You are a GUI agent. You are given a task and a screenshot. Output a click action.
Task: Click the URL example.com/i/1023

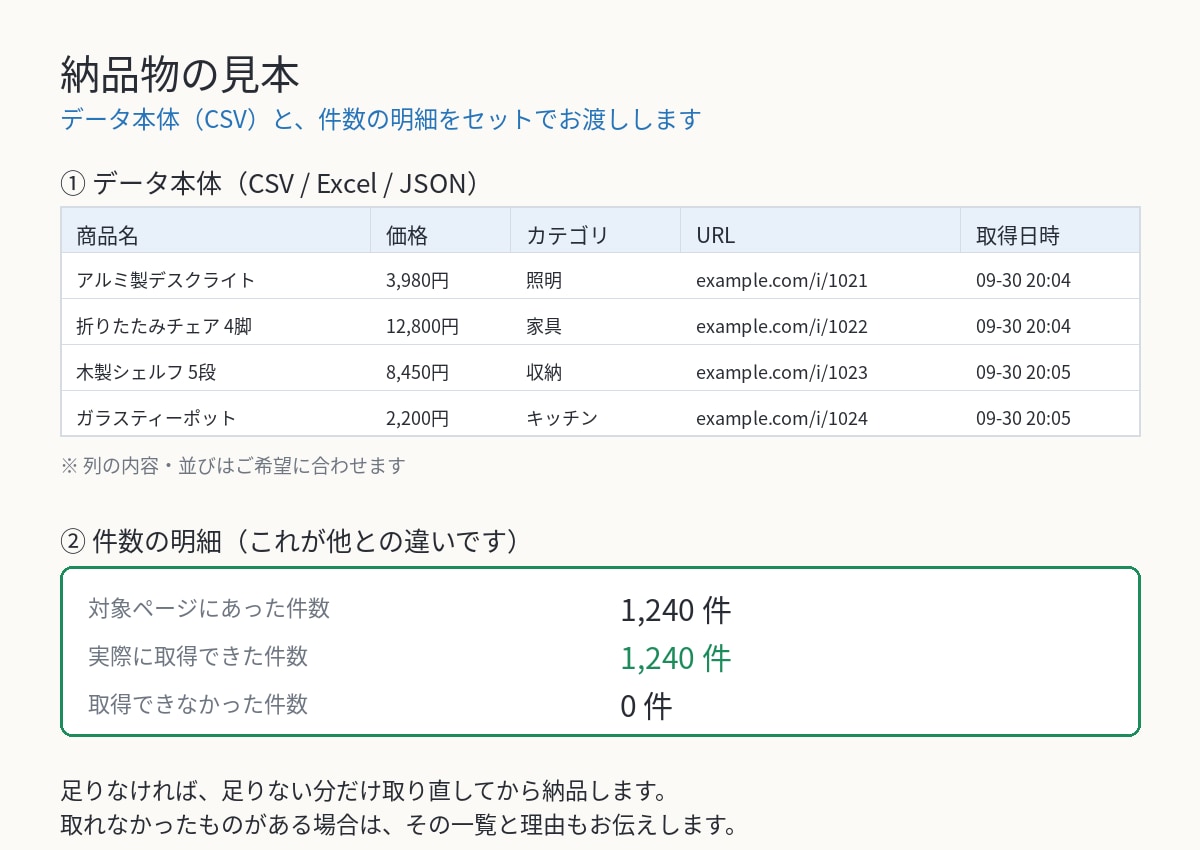(x=782, y=372)
